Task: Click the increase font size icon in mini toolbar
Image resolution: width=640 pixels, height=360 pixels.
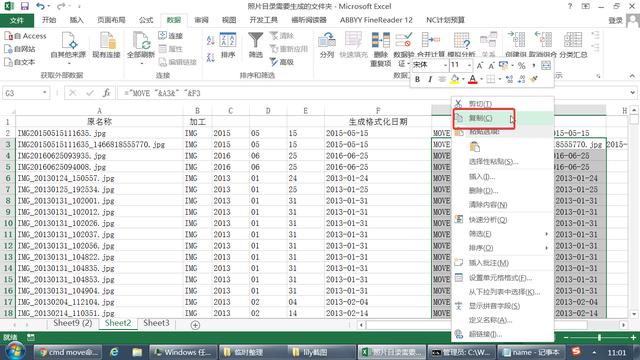Action: pyautogui.click(x=480, y=65)
